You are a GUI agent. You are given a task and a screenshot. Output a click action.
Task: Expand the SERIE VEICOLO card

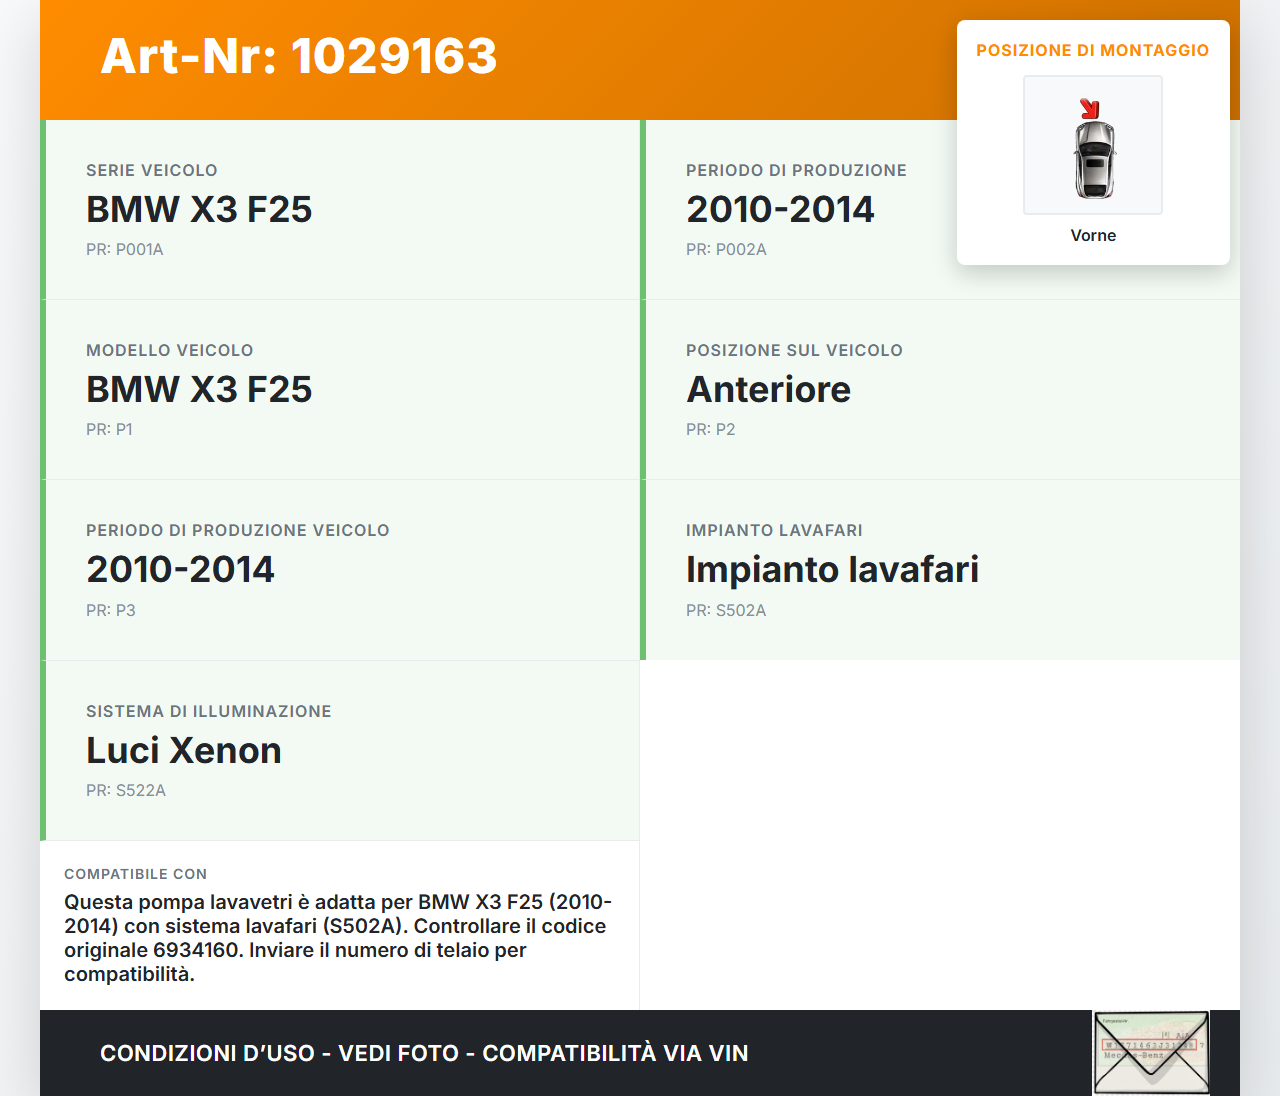coord(340,210)
